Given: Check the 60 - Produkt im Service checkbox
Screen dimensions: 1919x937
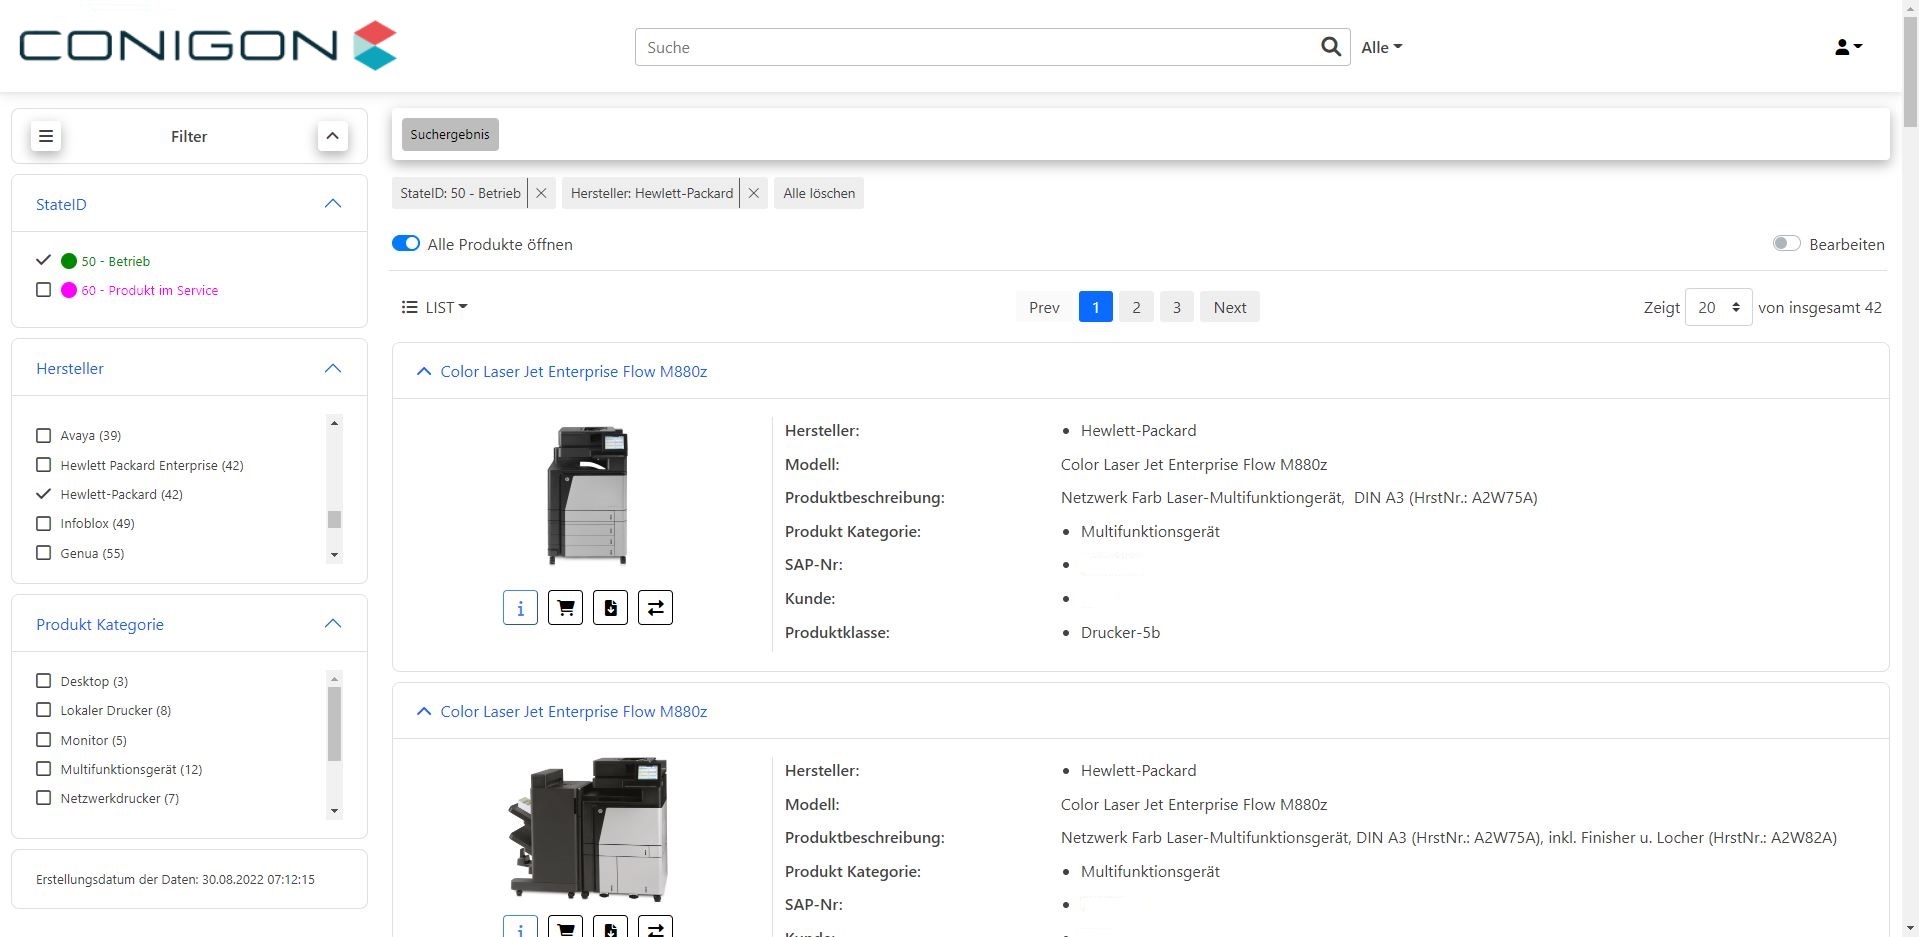Looking at the screenshot, I should coord(43,290).
